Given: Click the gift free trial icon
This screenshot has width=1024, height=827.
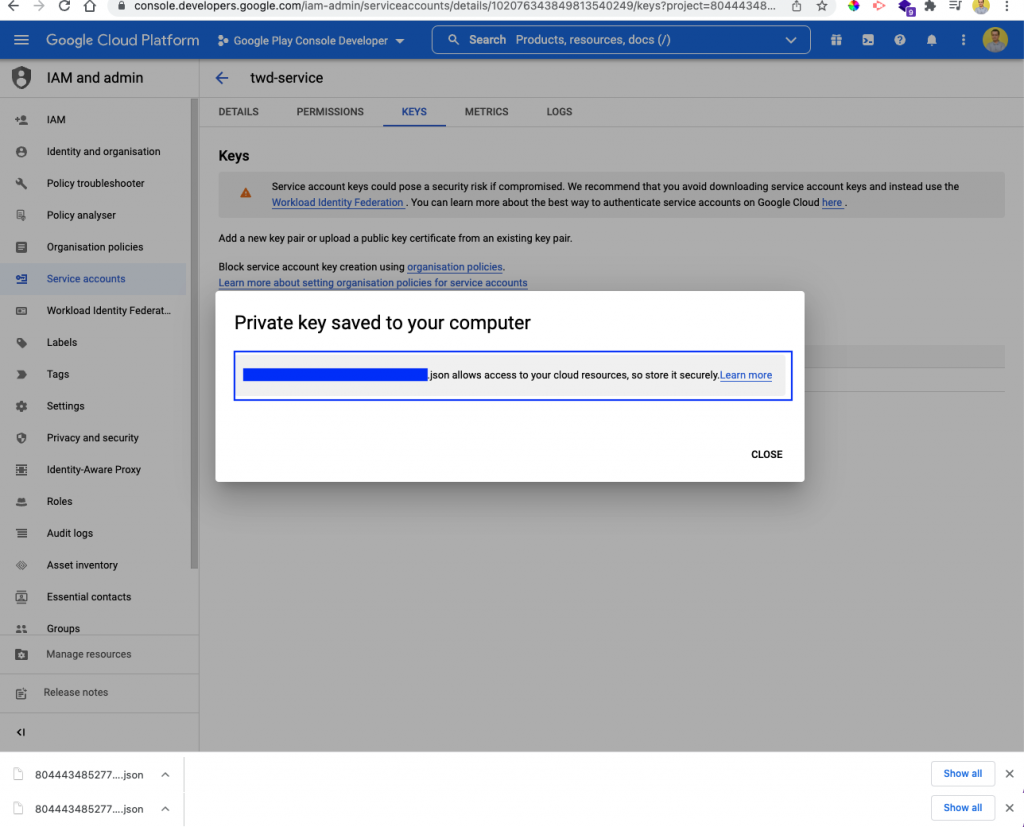Looking at the screenshot, I should pyautogui.click(x=836, y=40).
